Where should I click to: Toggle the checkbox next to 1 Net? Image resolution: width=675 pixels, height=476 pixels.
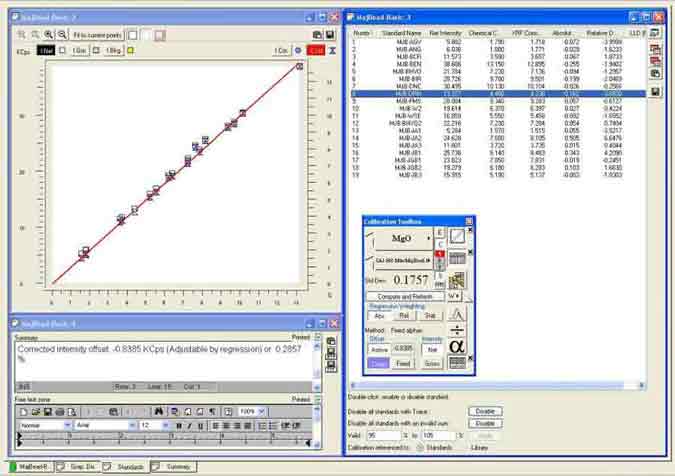click(61, 49)
